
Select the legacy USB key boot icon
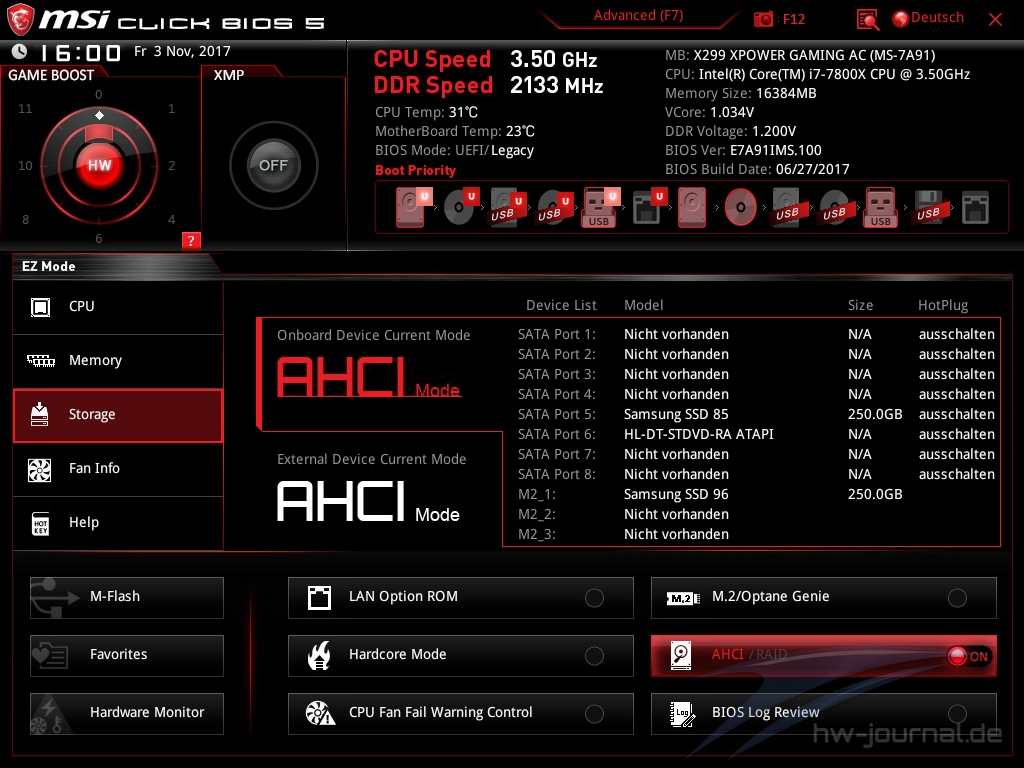[881, 208]
